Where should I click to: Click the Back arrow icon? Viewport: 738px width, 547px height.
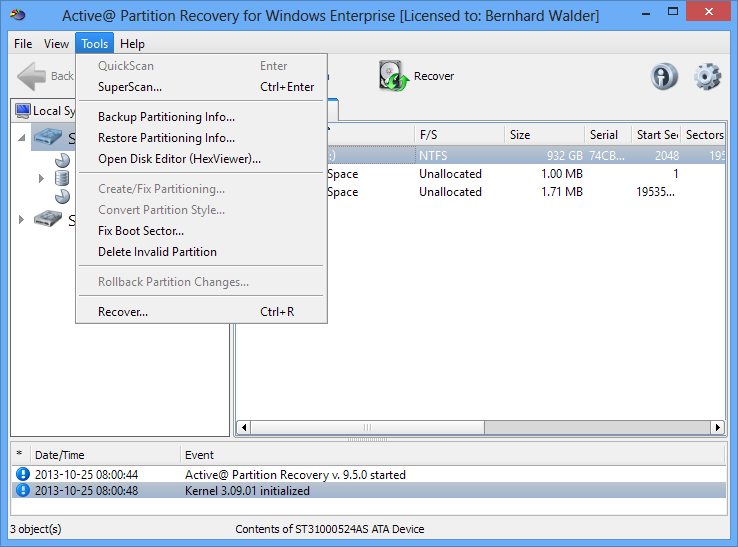pyautogui.click(x=32, y=76)
